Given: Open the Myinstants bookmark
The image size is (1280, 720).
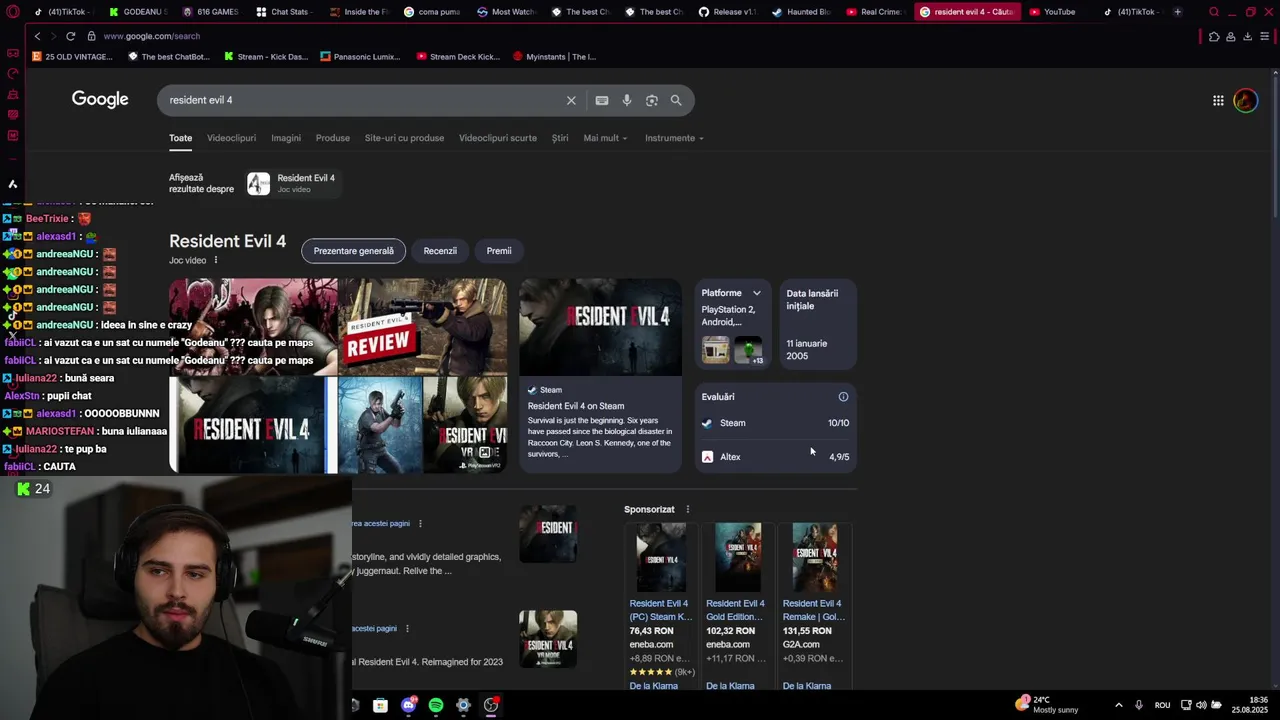Looking at the screenshot, I should [554, 57].
